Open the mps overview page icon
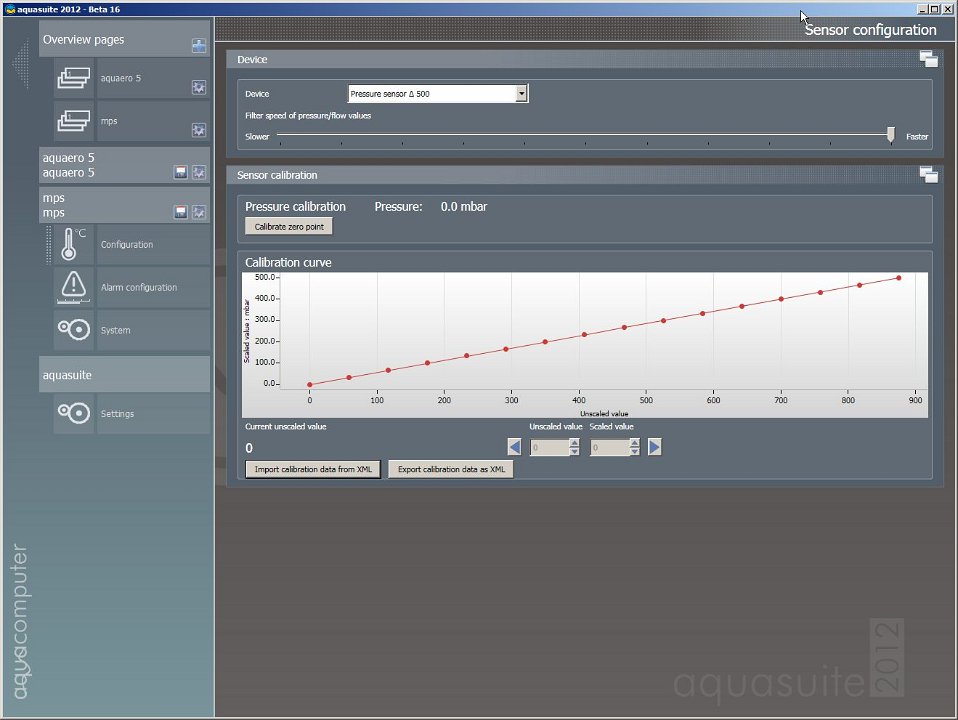 pos(74,121)
